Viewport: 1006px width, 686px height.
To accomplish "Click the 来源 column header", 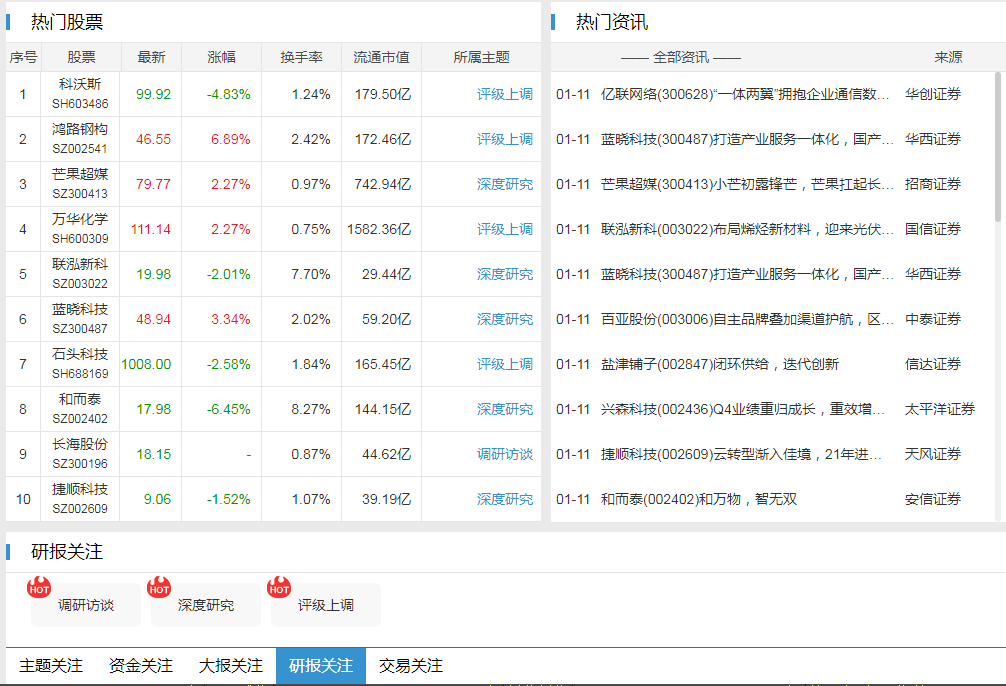I will [x=948, y=57].
